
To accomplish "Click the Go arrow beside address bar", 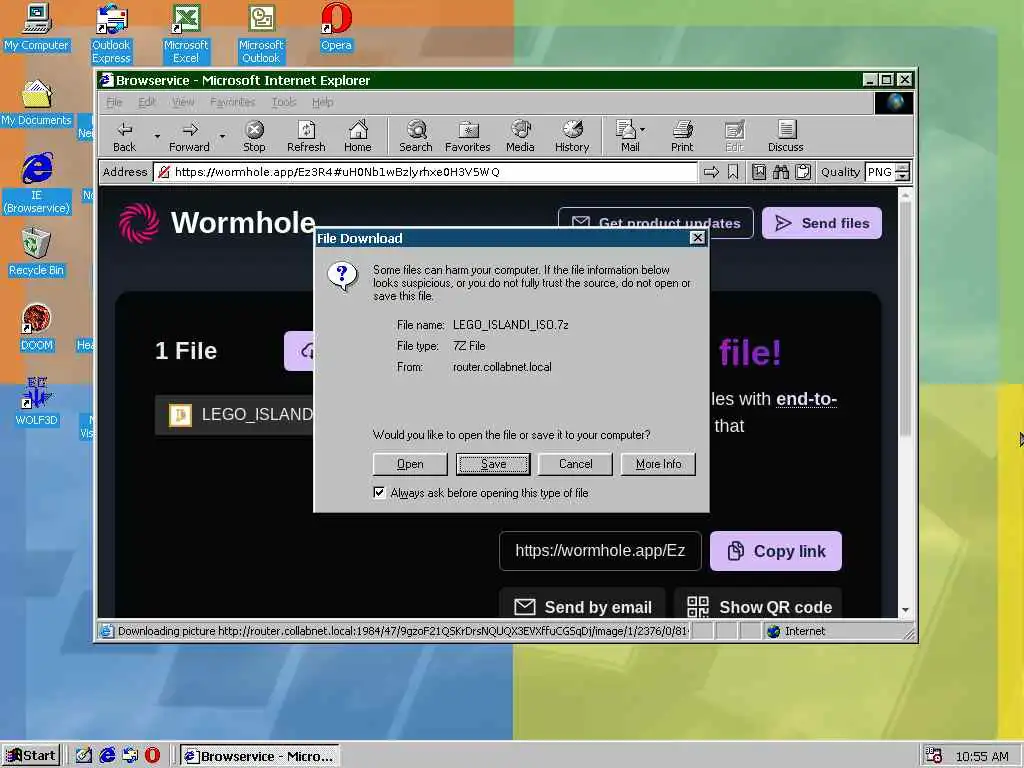I will tap(711, 172).
